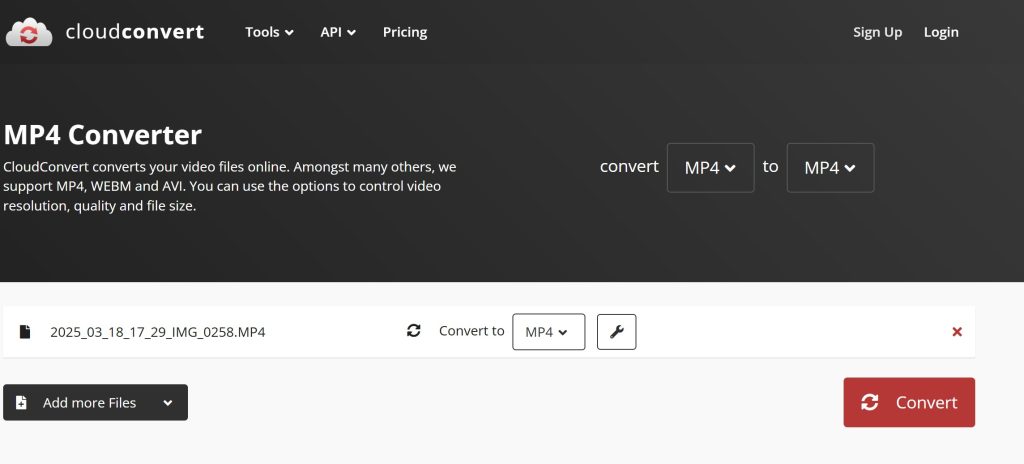This screenshot has width=1024, height=464.
Task: Click the cloudconvert brand name text
Action: 135,31
